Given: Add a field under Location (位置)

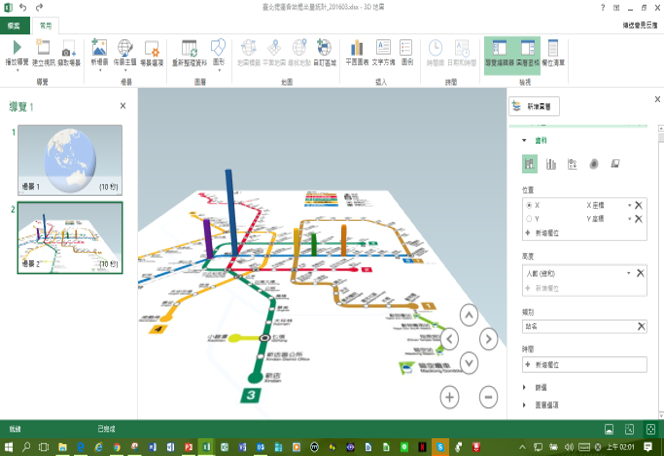Looking at the screenshot, I should point(542,233).
